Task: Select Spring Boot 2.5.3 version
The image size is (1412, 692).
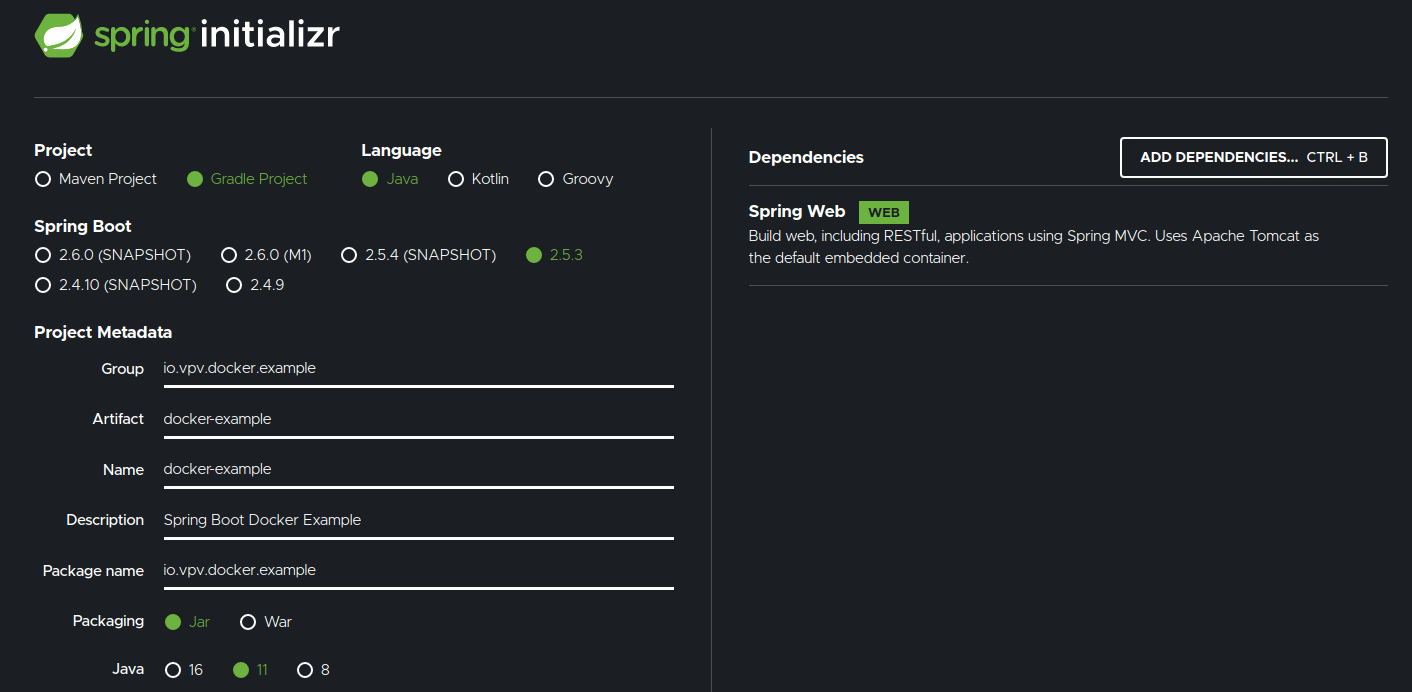Action: pos(554,255)
